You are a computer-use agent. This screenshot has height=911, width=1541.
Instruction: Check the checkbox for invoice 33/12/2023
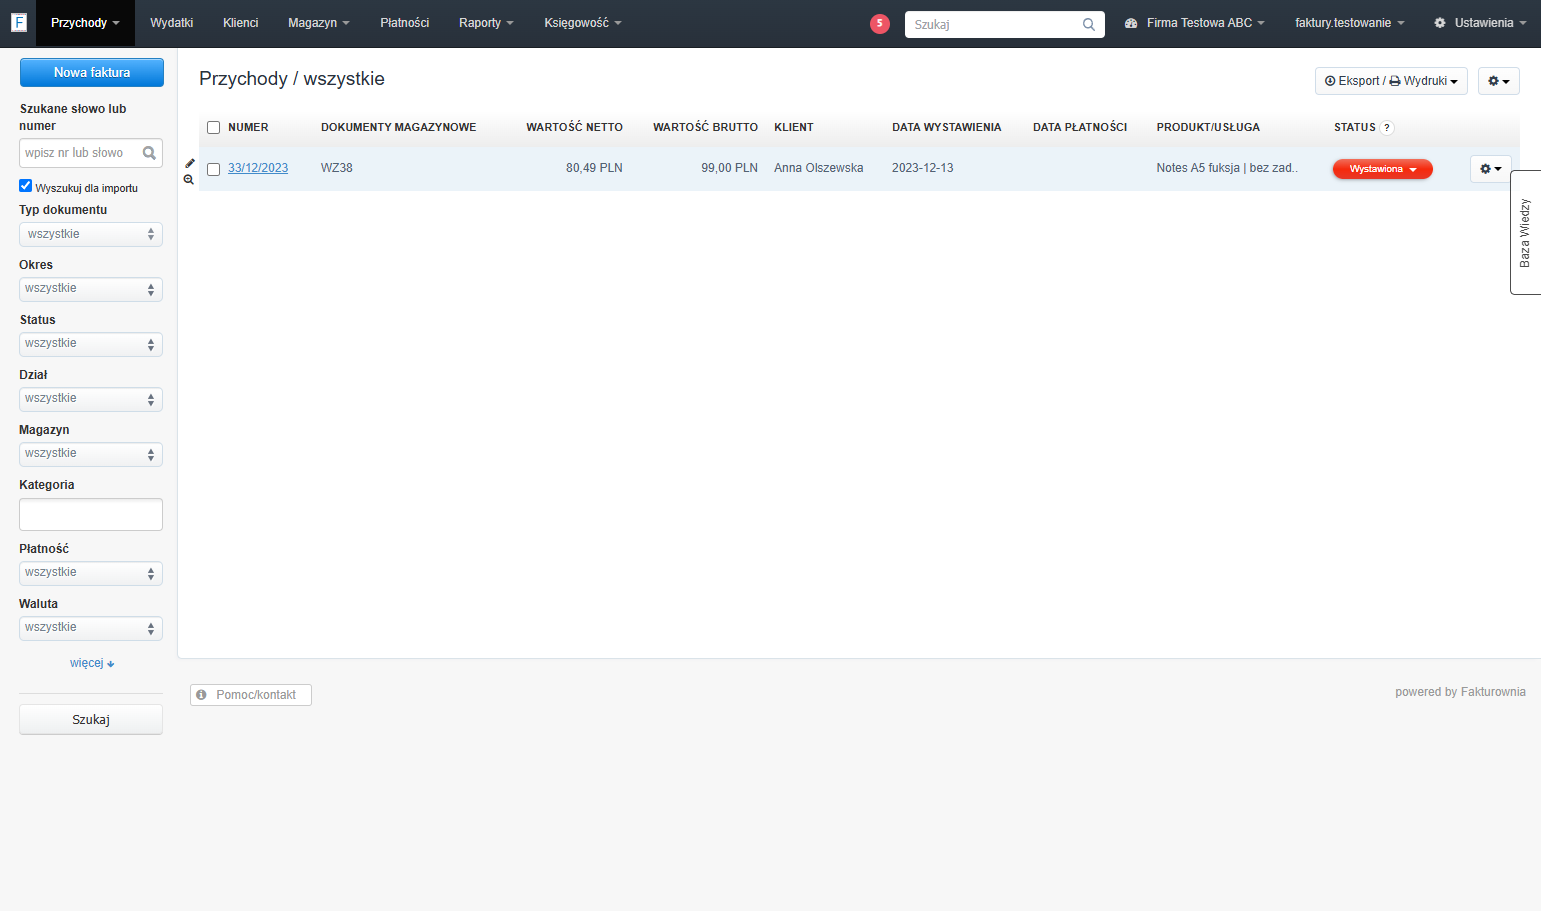click(x=213, y=169)
